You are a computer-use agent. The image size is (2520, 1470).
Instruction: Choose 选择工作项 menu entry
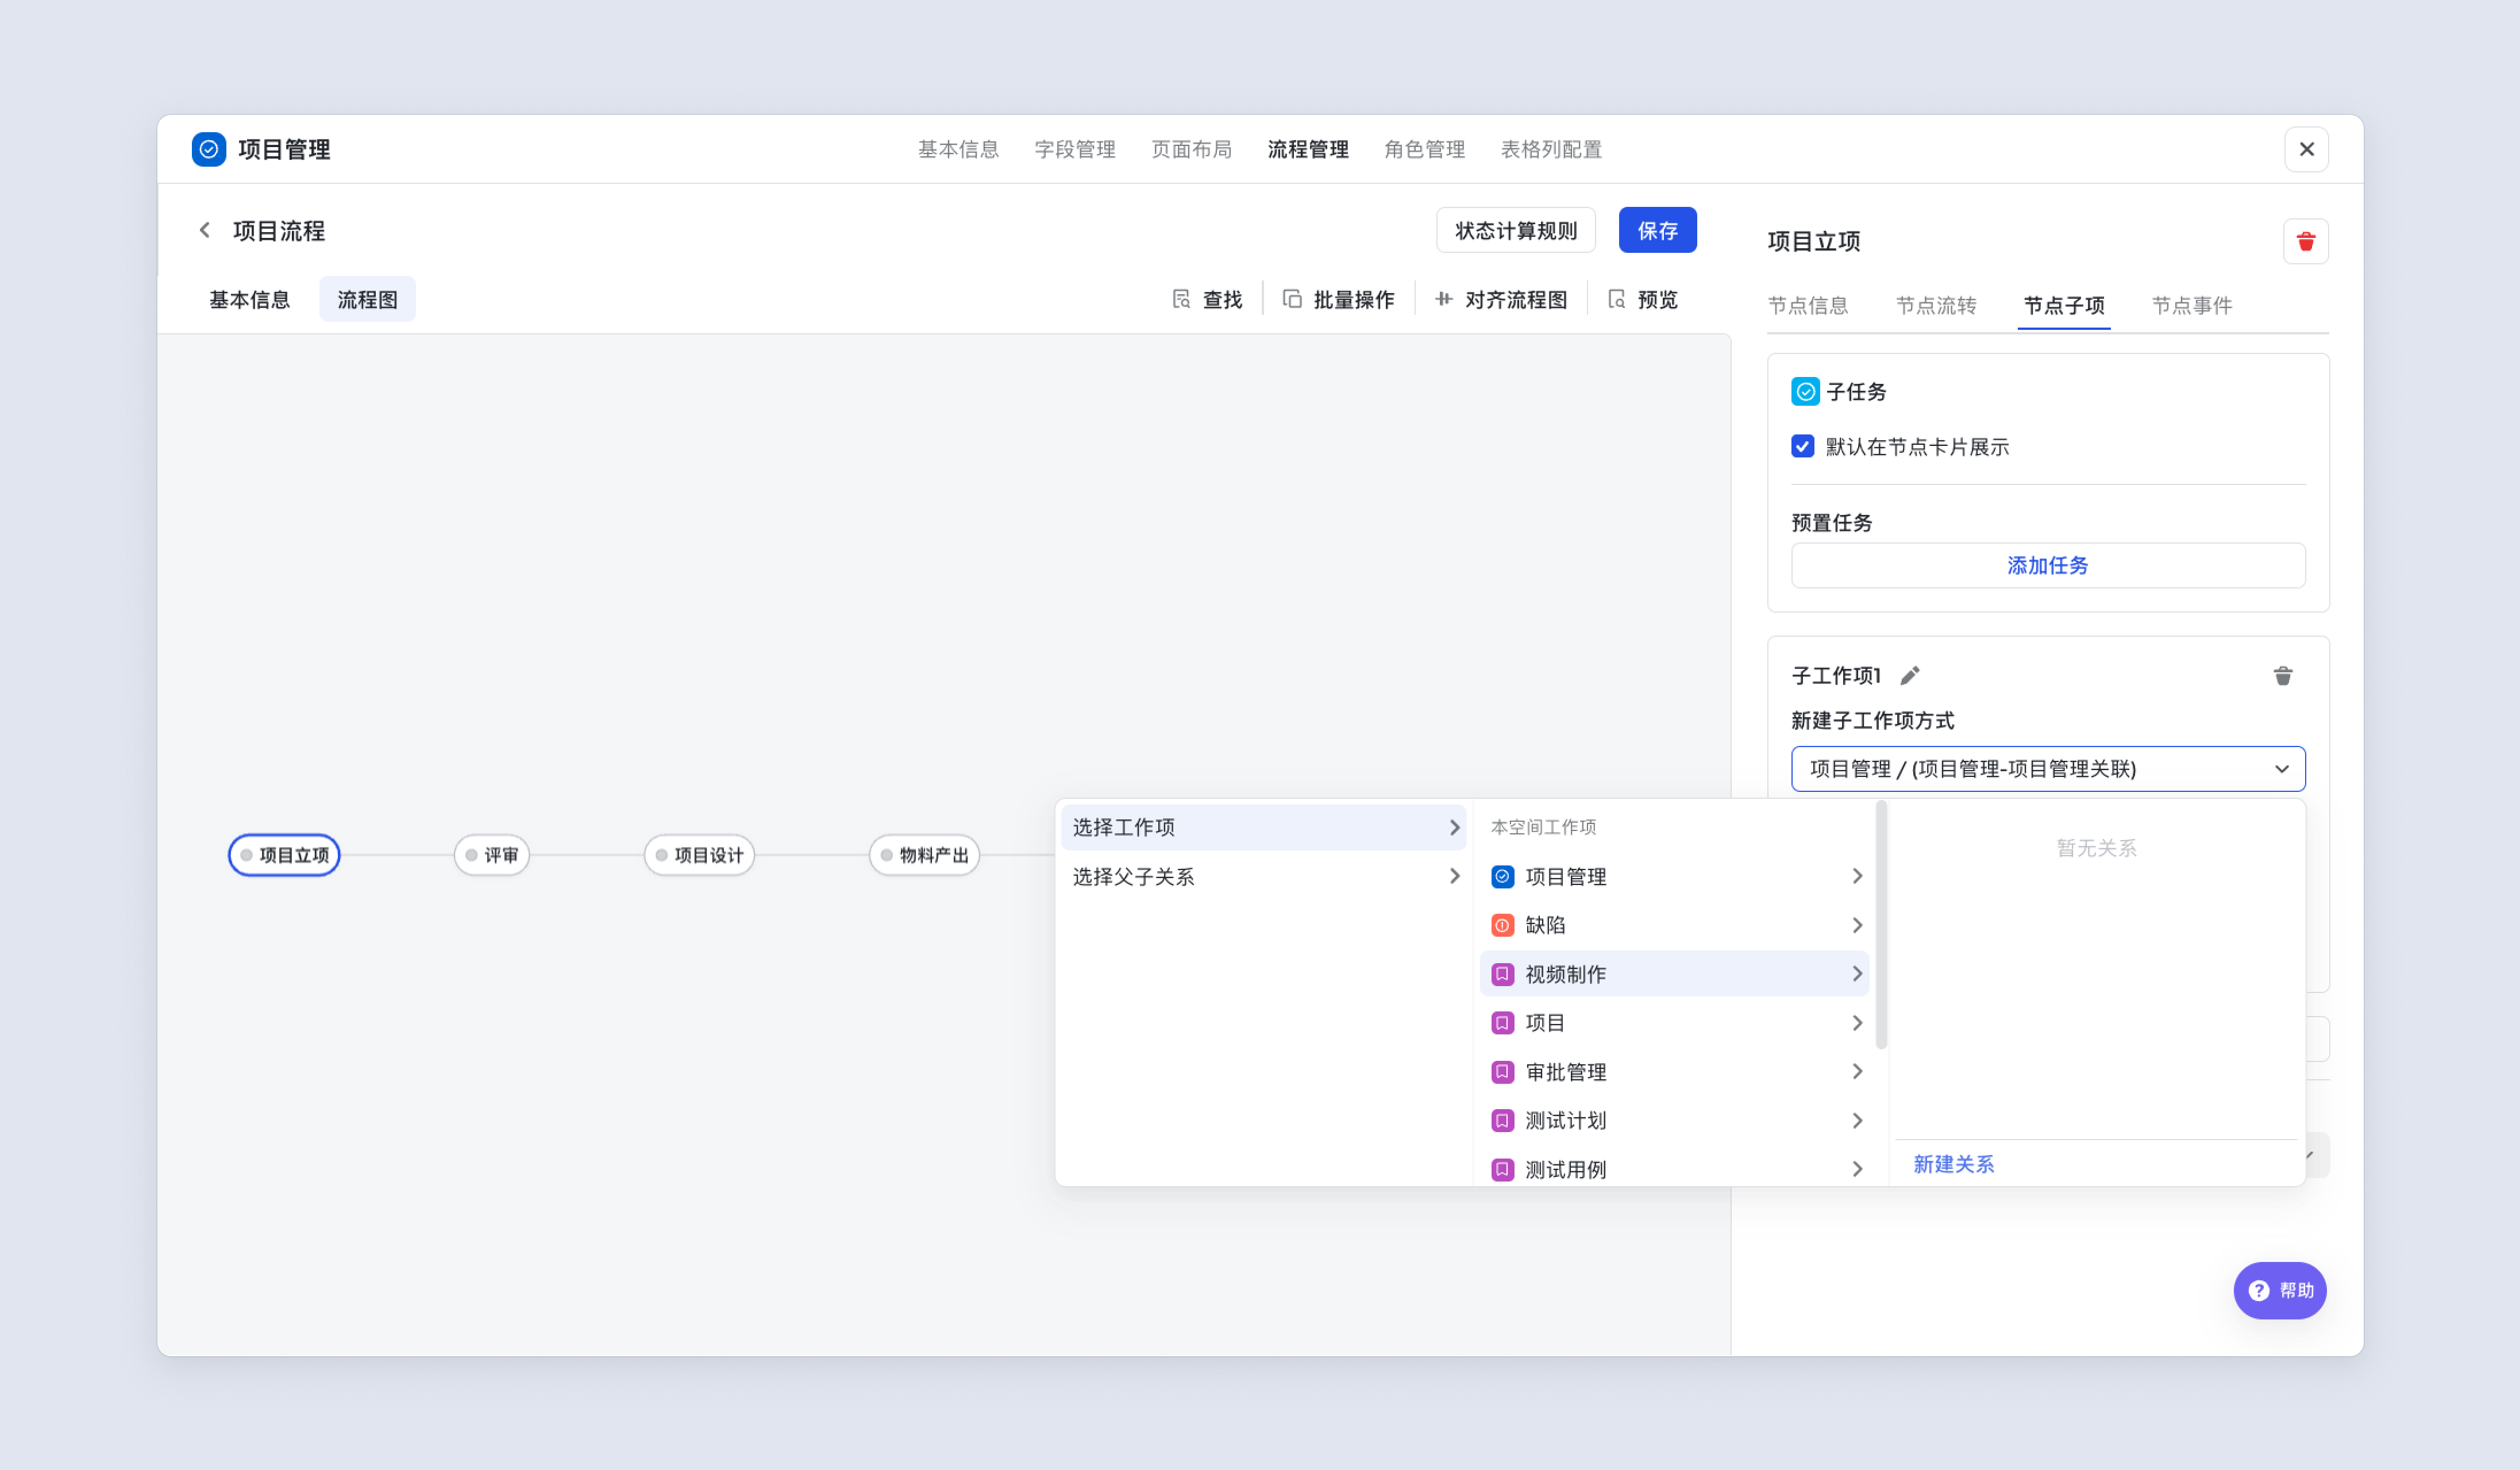pyautogui.click(x=1263, y=827)
